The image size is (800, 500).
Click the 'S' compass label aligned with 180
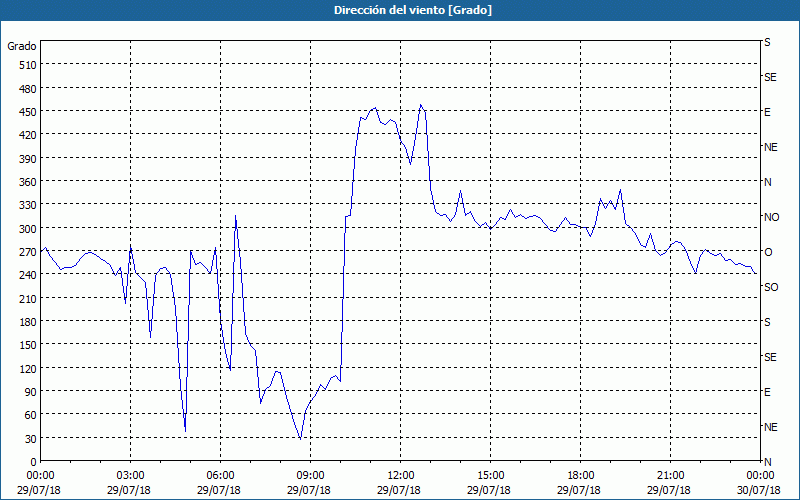(767, 322)
